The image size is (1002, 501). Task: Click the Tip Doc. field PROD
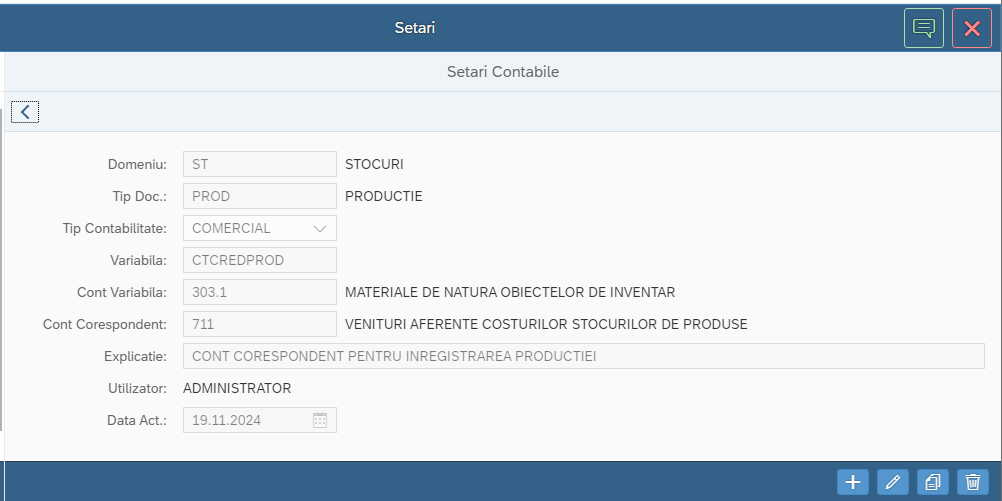[x=259, y=196]
